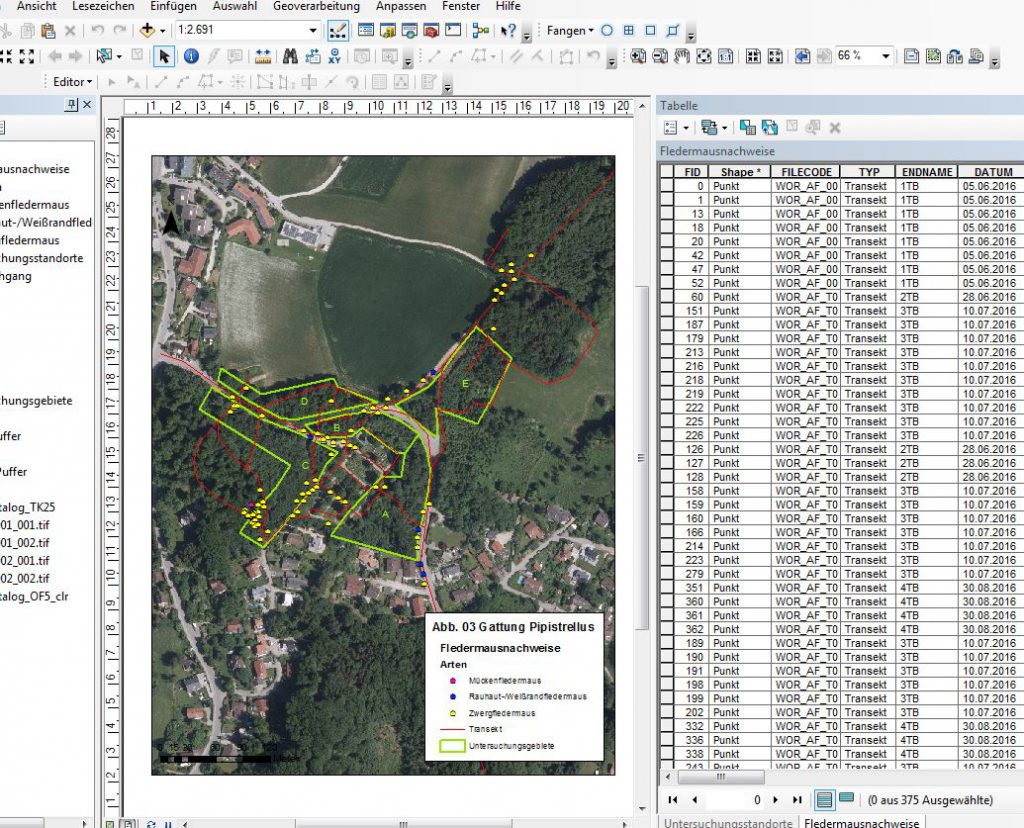The image size is (1024, 828).
Task: Show selected records view in table
Action: coord(846,798)
